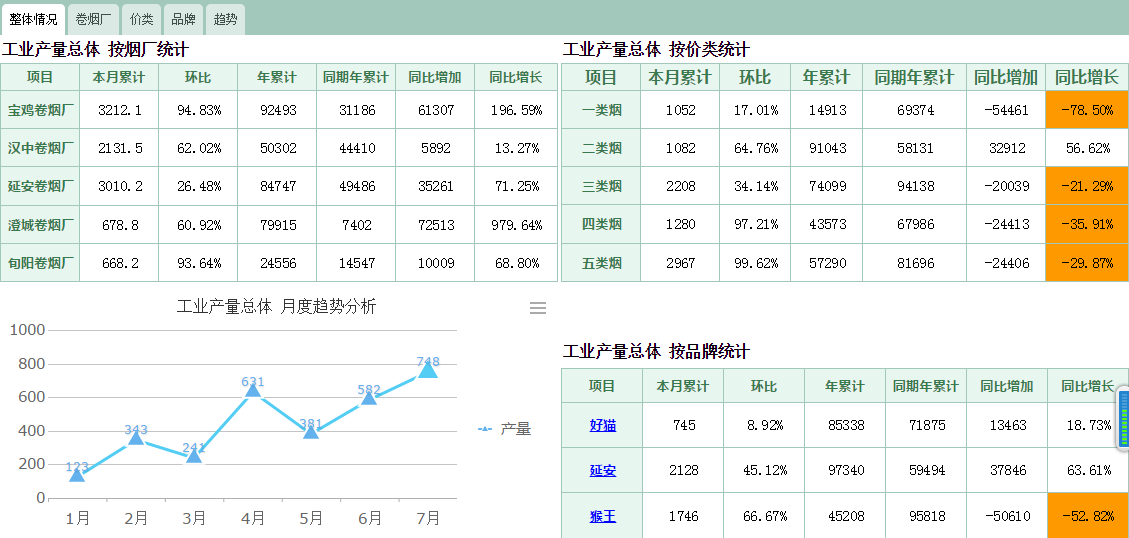Toggle the 产量 legend series
Screen dimensions: 1129x538
(x=505, y=429)
